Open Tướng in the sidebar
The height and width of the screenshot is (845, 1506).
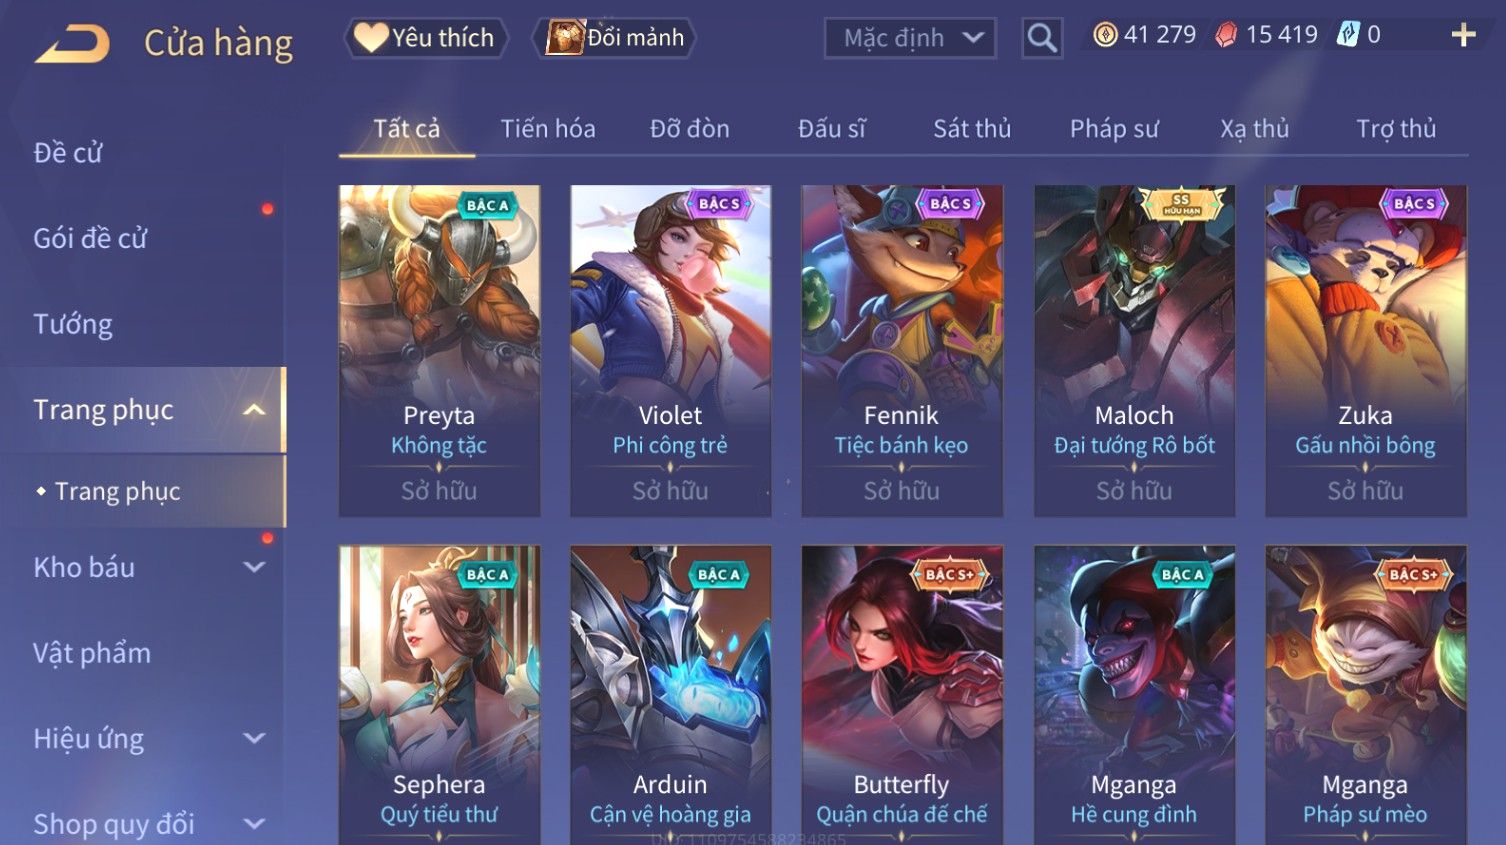[73, 324]
